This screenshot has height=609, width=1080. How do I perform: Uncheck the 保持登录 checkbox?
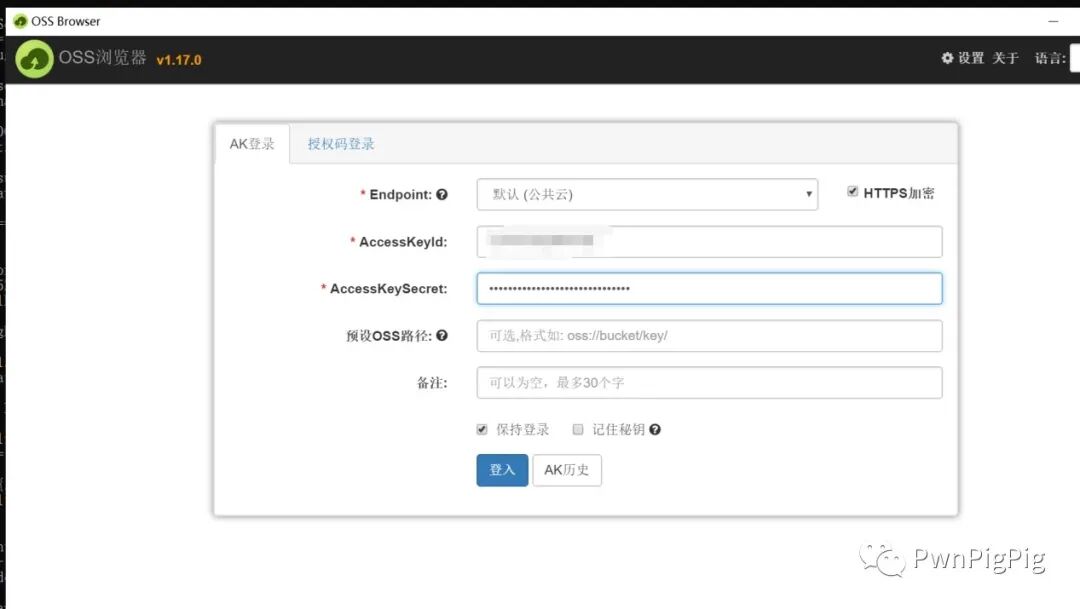(x=482, y=429)
